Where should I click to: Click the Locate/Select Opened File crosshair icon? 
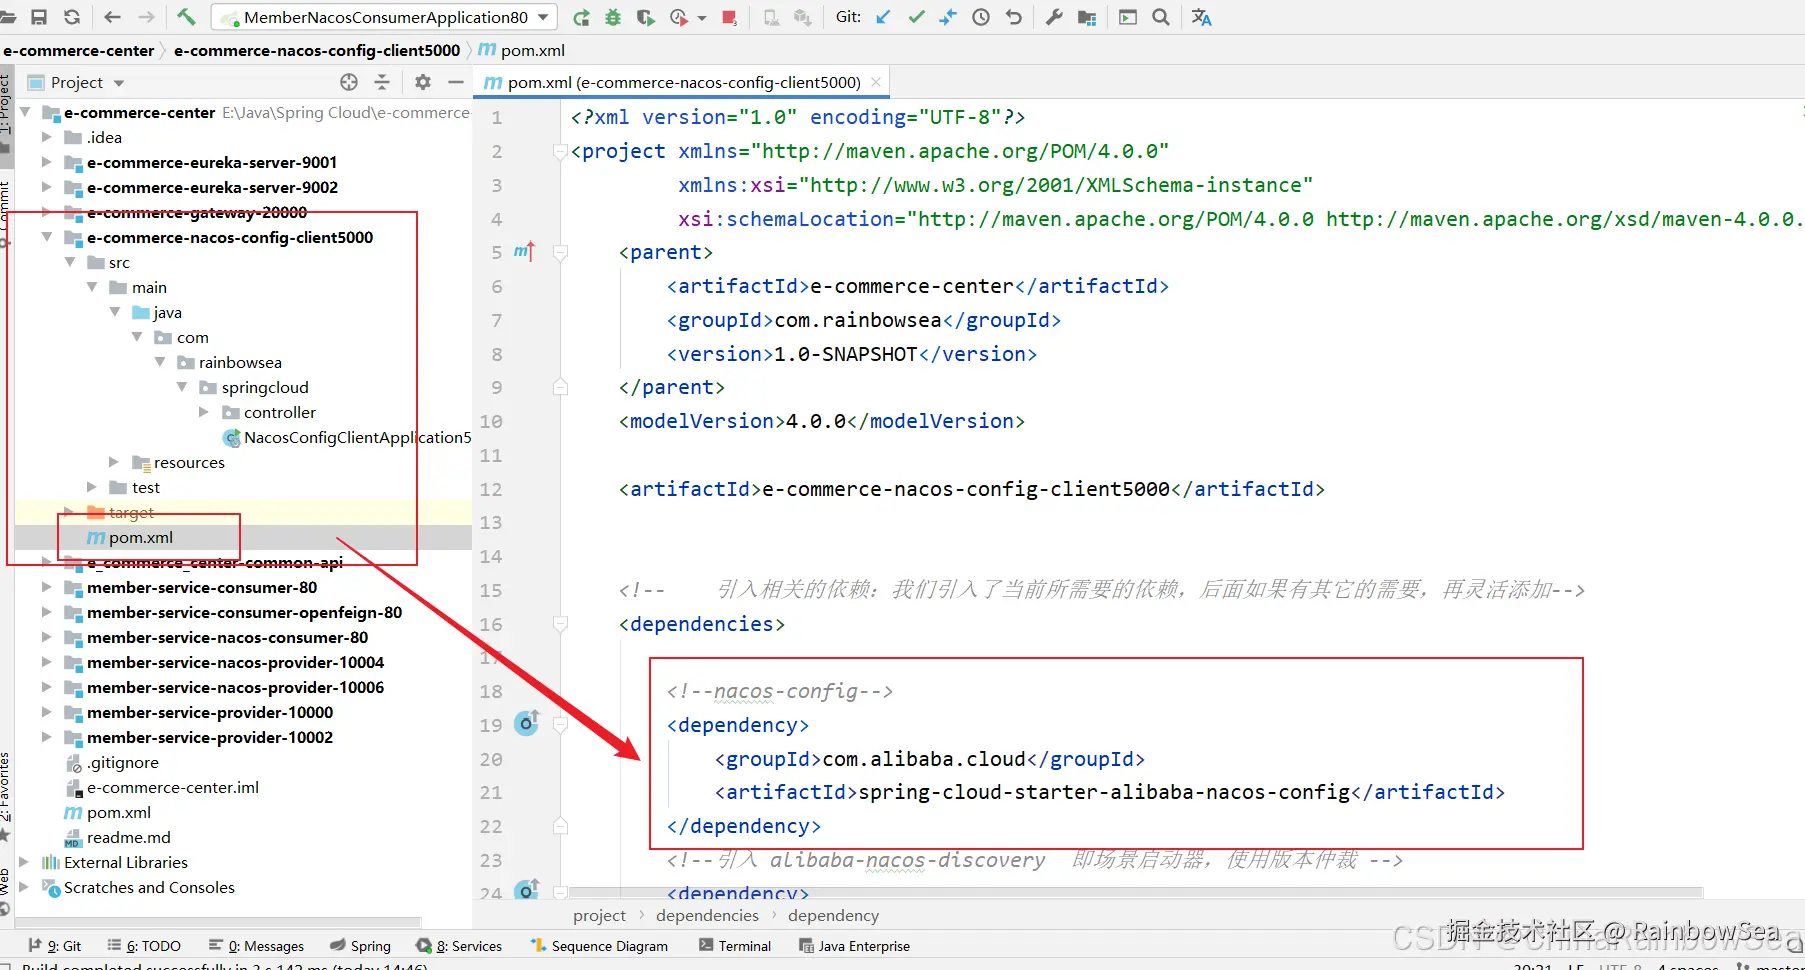[349, 82]
